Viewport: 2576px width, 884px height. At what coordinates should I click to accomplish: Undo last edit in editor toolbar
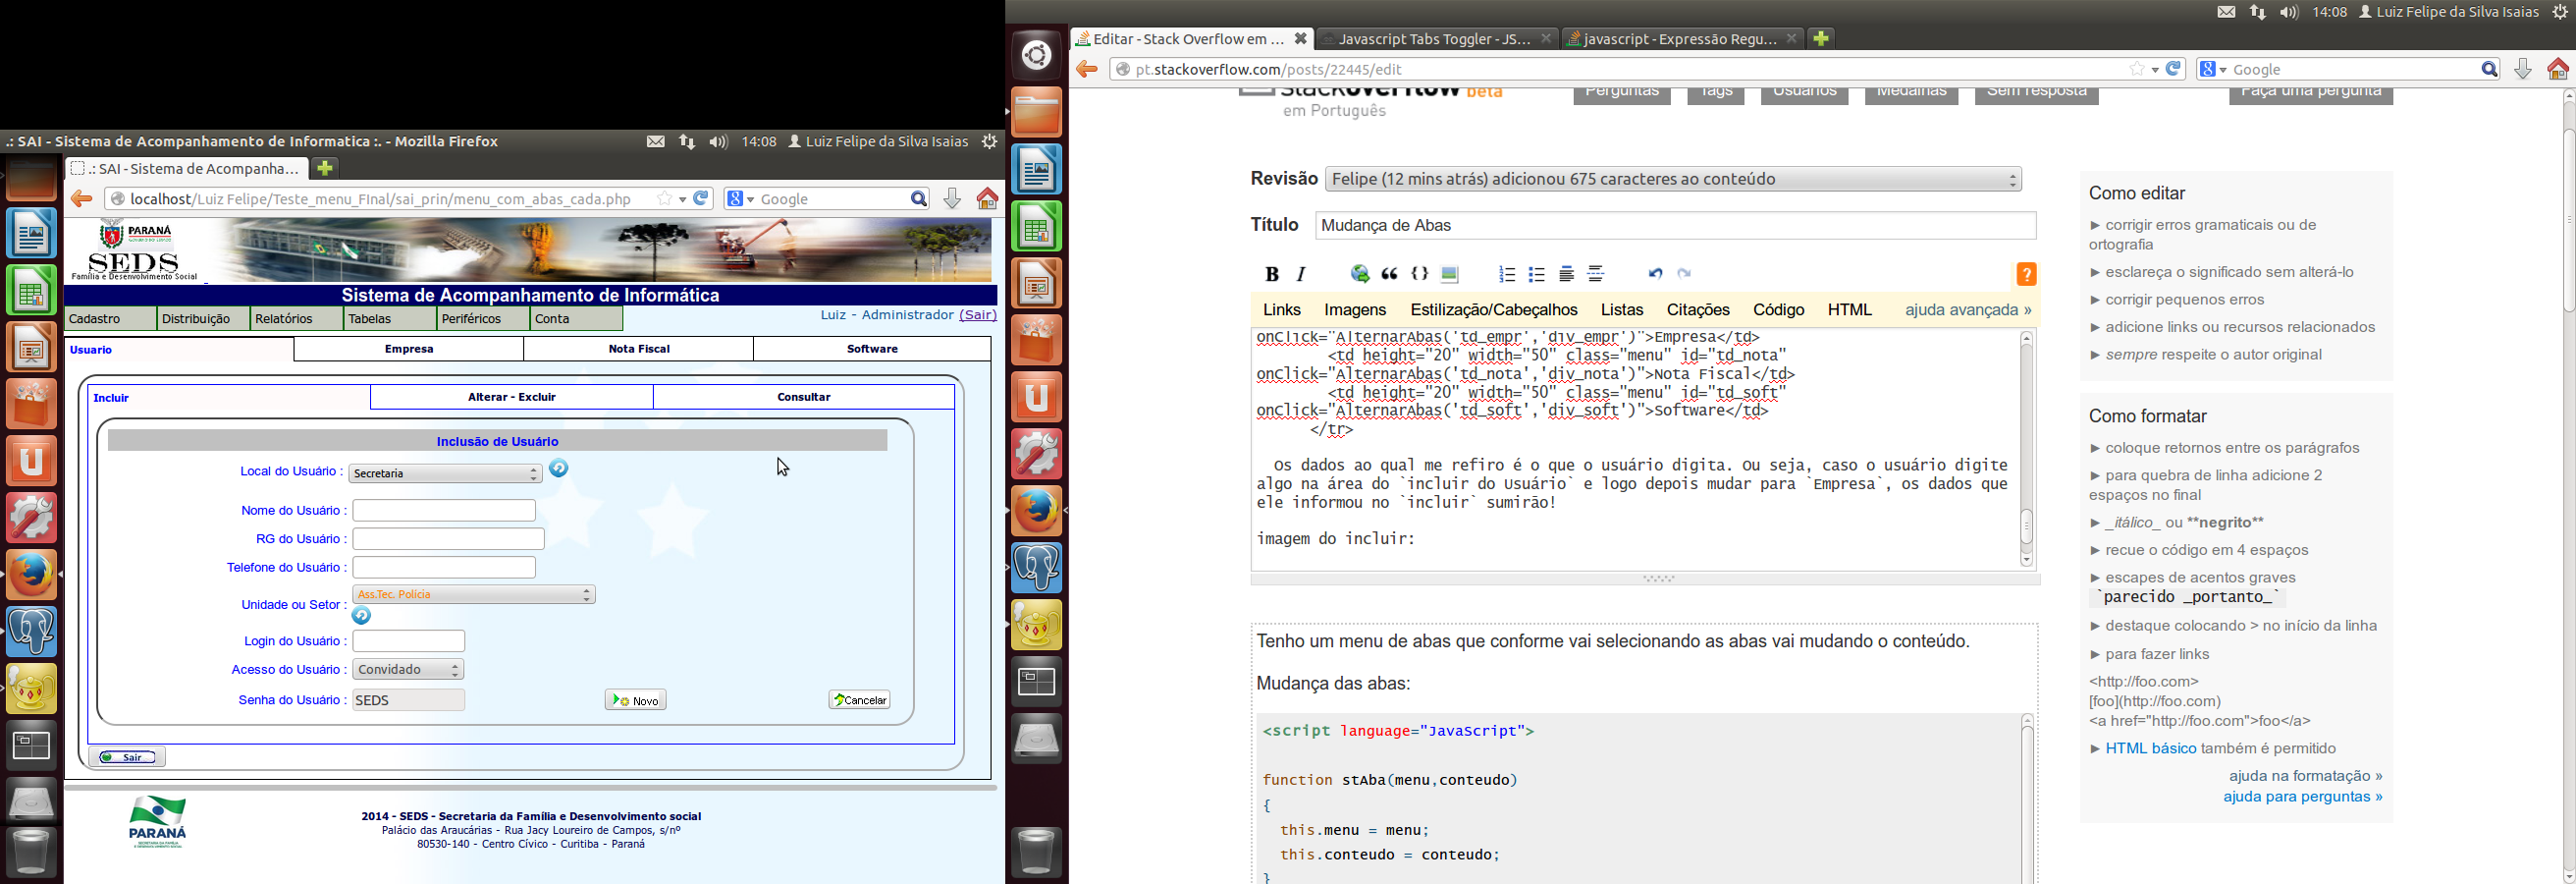[x=1655, y=274]
